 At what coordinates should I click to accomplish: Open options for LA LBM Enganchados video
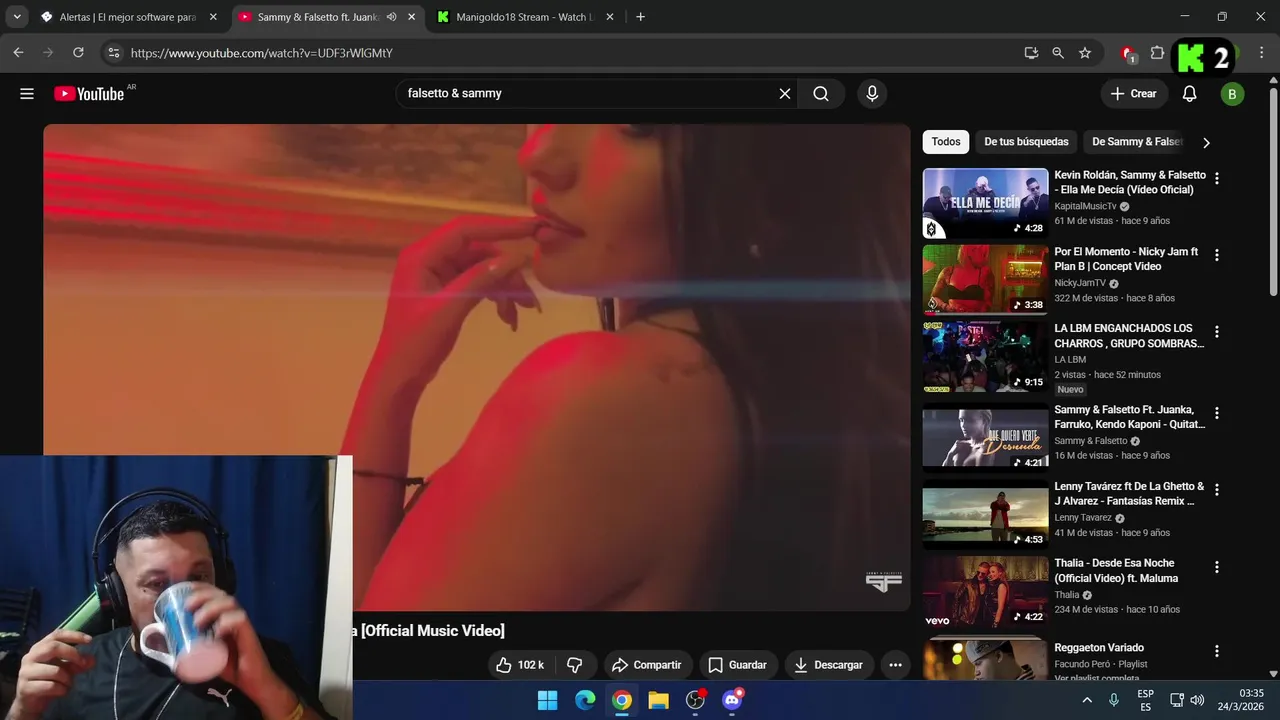[x=1217, y=332]
